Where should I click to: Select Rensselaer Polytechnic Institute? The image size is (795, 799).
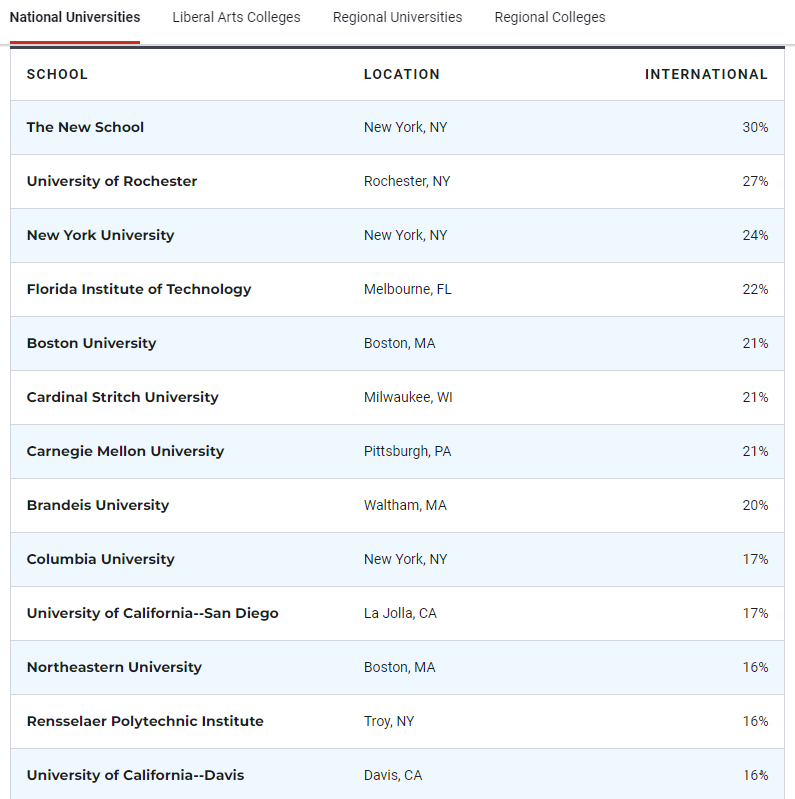[145, 721]
